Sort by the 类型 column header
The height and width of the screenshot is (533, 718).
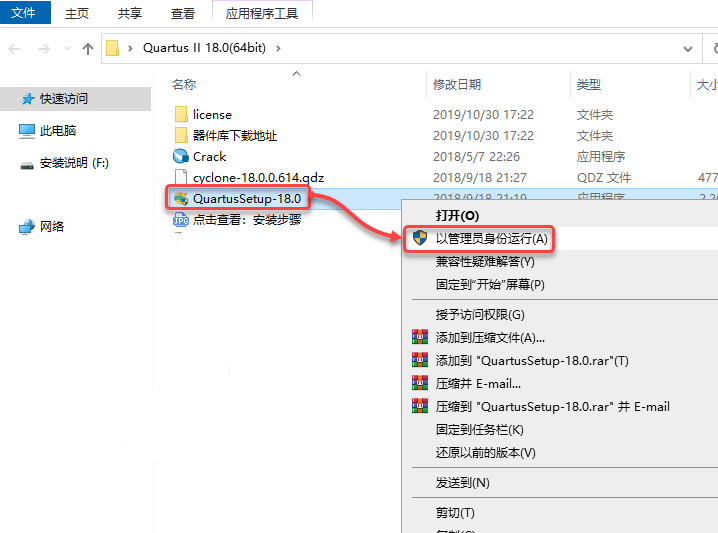588,84
